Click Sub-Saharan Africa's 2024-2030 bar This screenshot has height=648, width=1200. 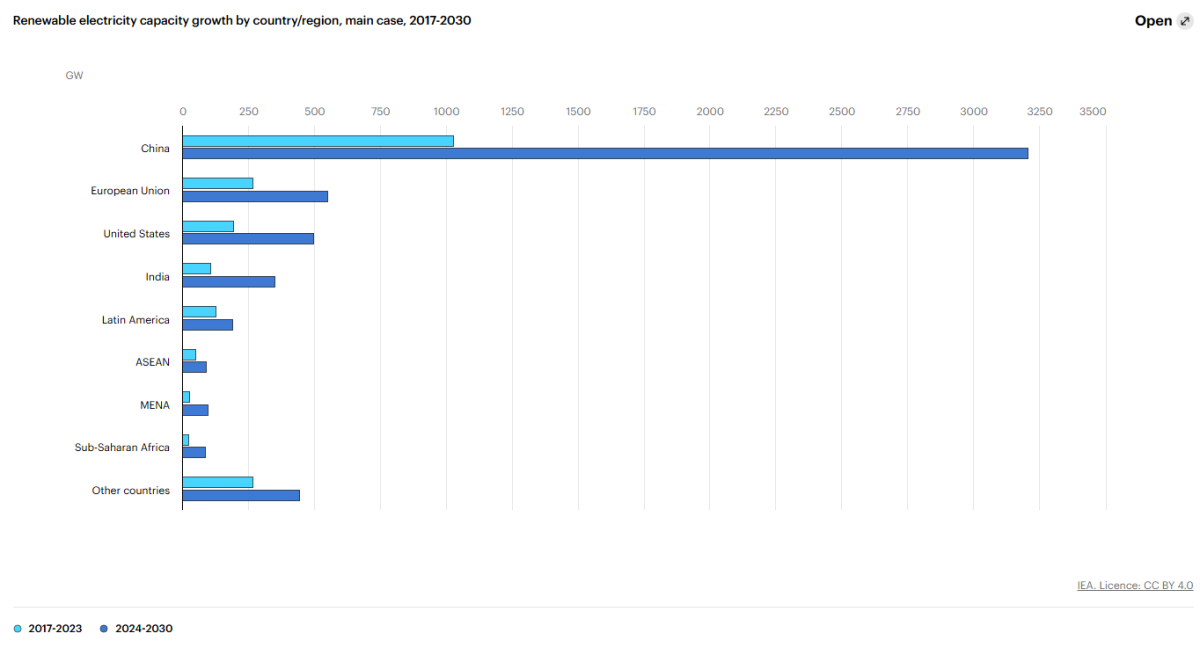pyautogui.click(x=194, y=452)
